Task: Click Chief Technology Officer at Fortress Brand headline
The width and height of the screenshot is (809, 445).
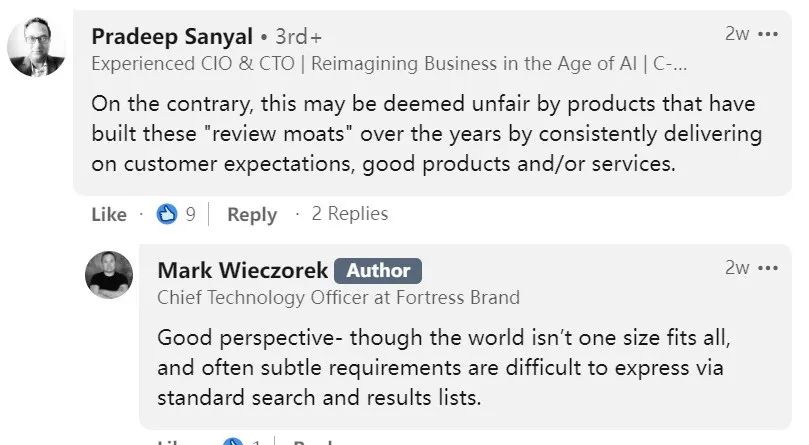Action: tap(338, 297)
